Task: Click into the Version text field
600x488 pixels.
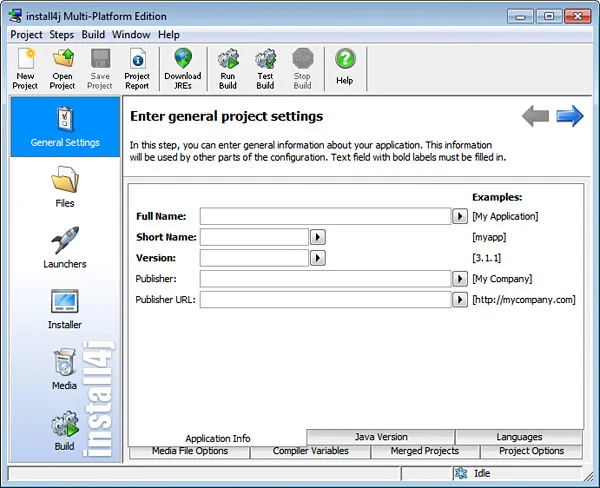Action: (254, 258)
